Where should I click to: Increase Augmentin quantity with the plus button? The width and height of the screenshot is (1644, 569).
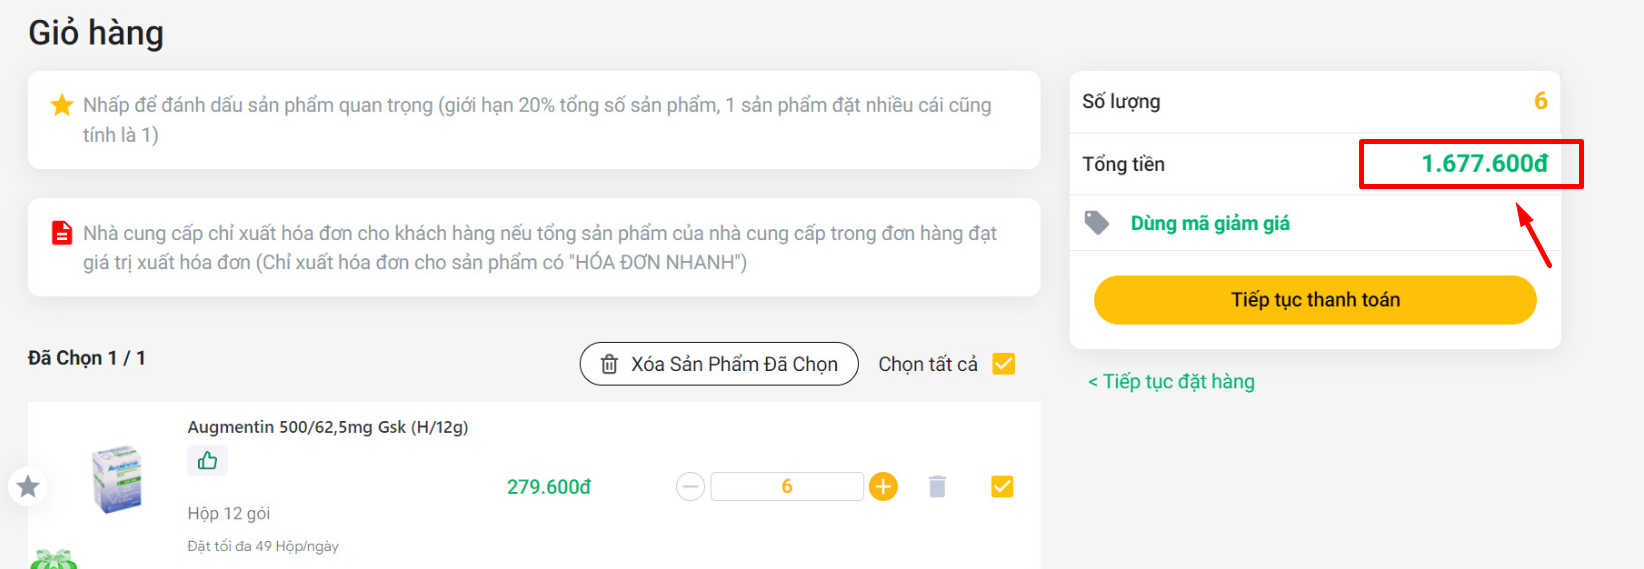point(883,487)
